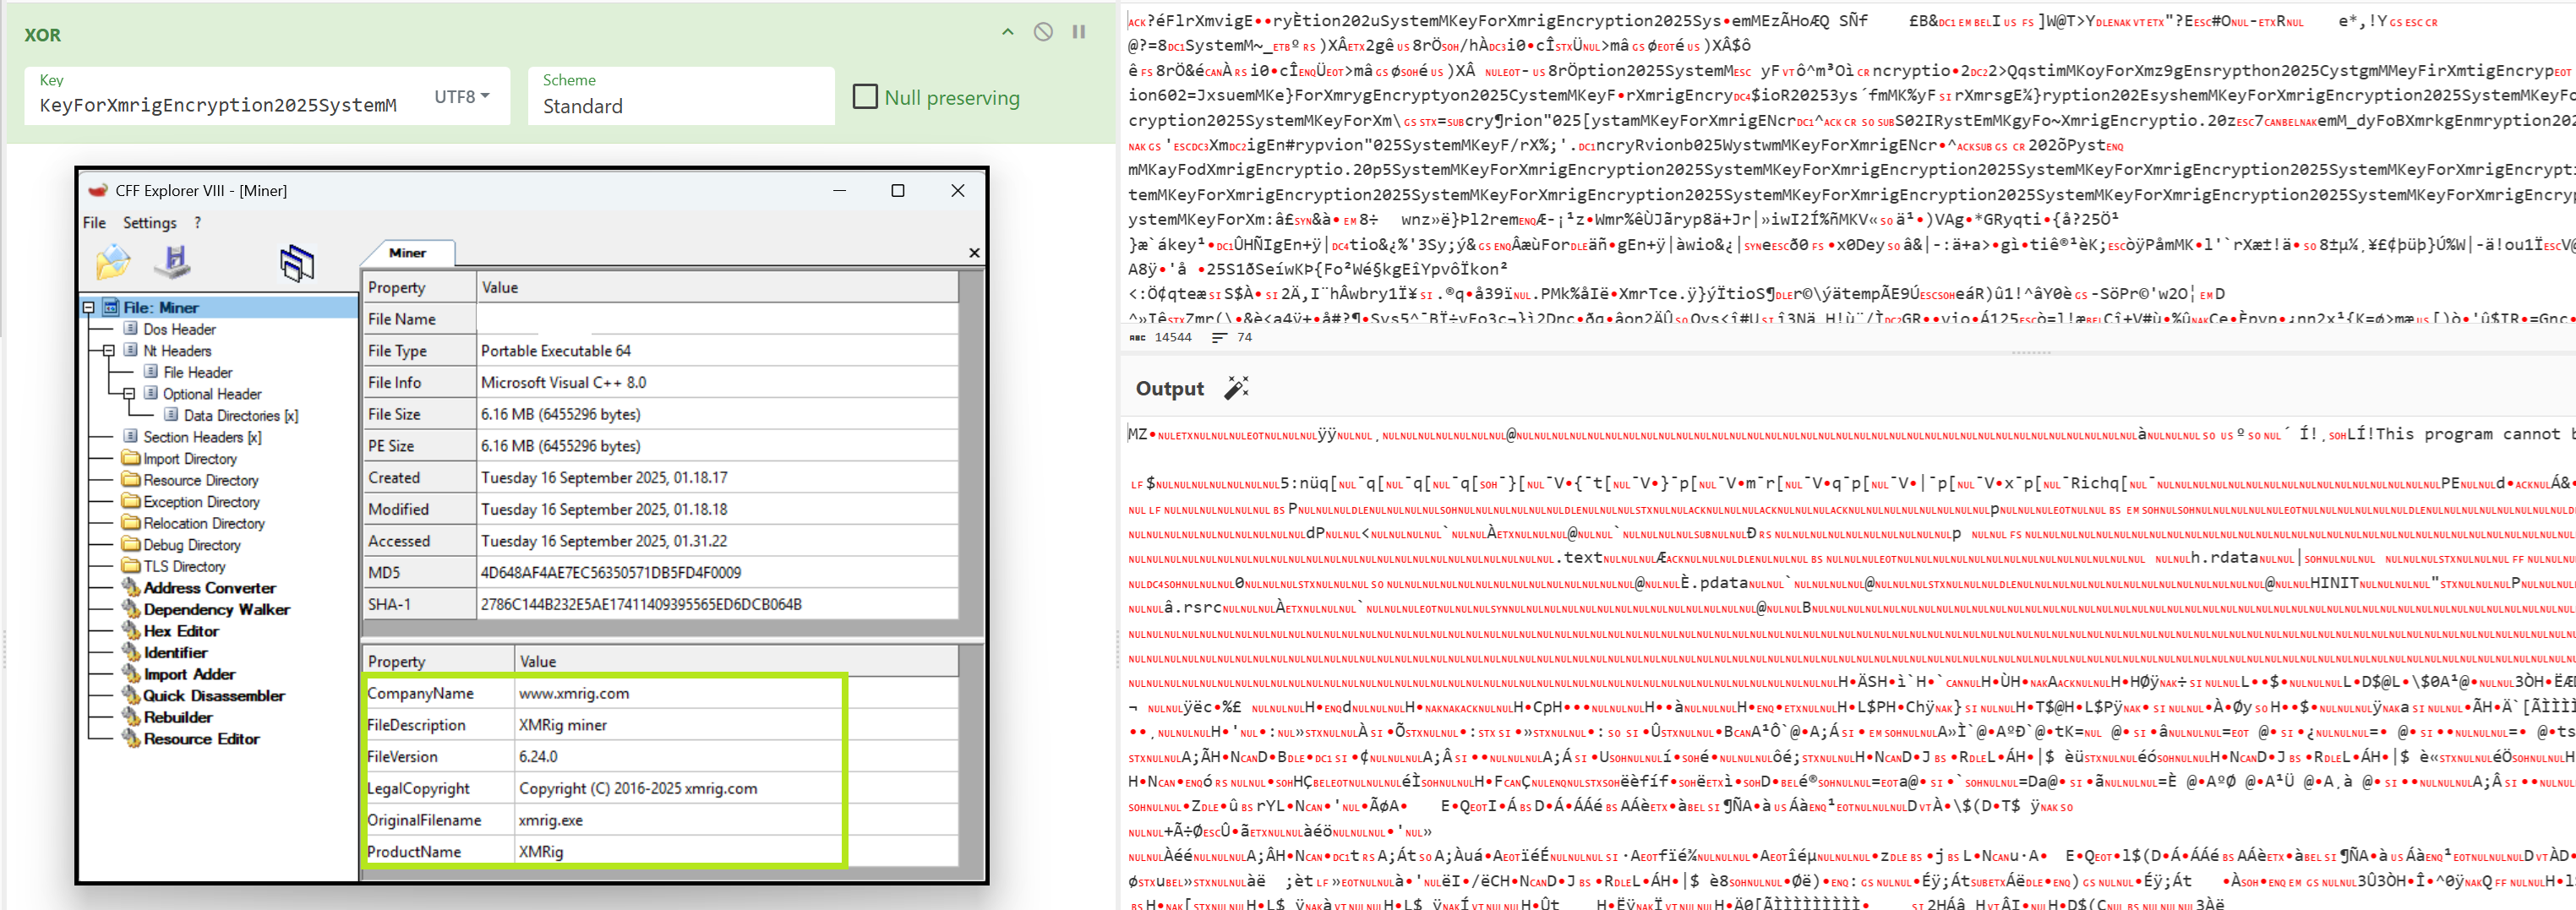Open the Settings menu

pyautogui.click(x=149, y=223)
